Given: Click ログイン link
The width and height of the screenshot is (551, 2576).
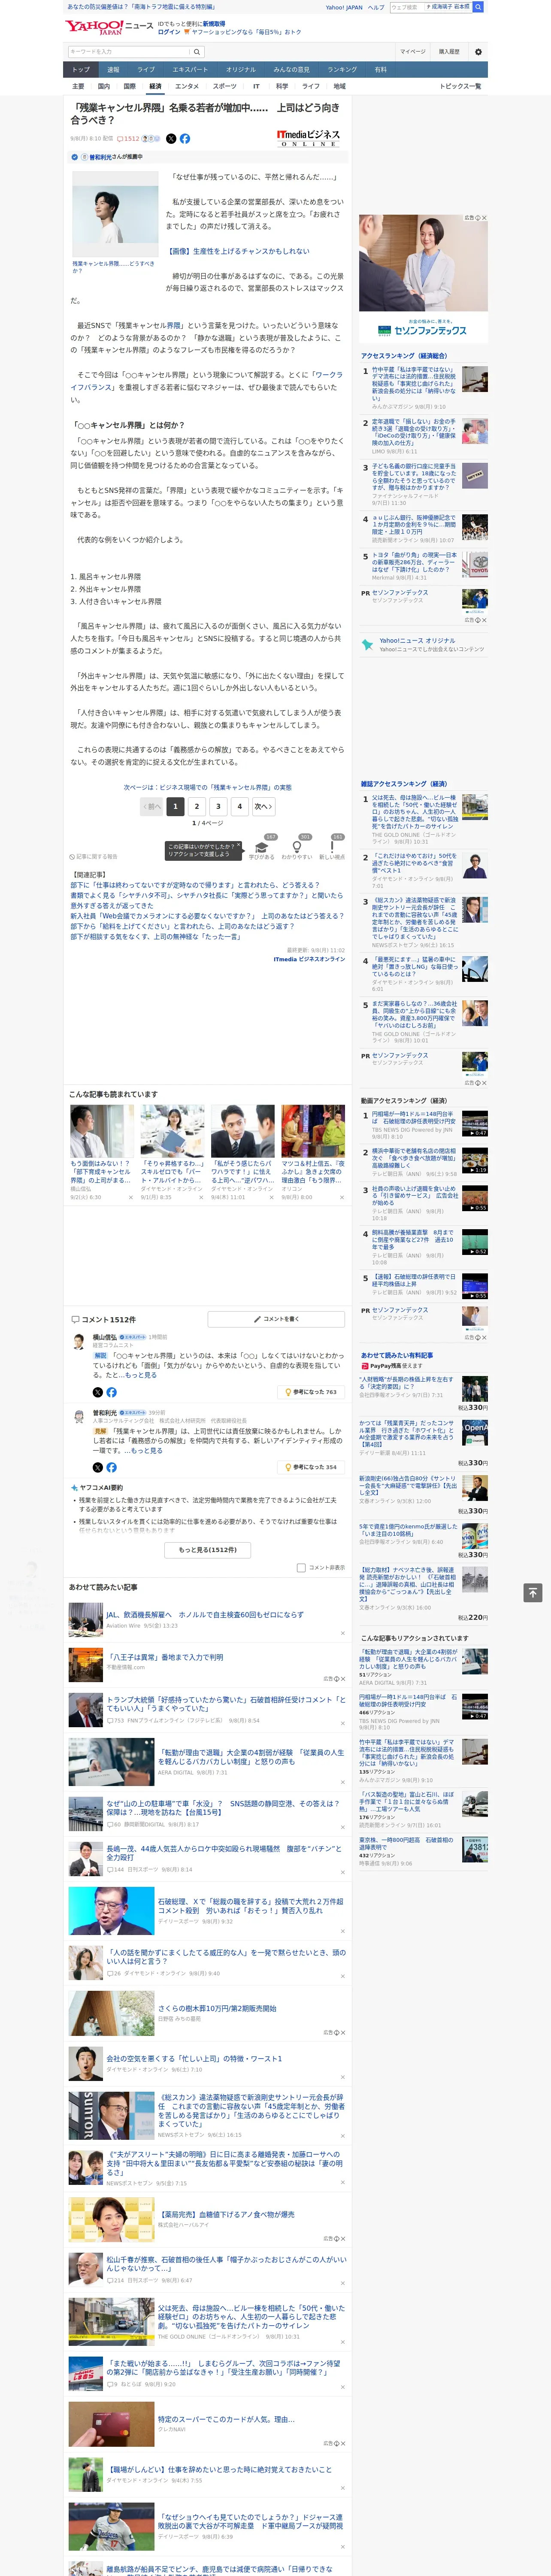Looking at the screenshot, I should click(169, 32).
